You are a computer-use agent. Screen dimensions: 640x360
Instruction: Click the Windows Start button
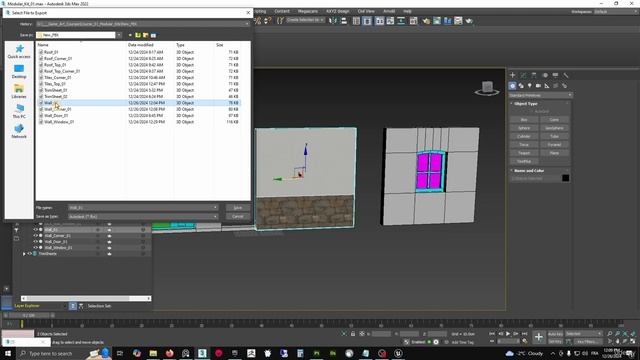coord(8,353)
